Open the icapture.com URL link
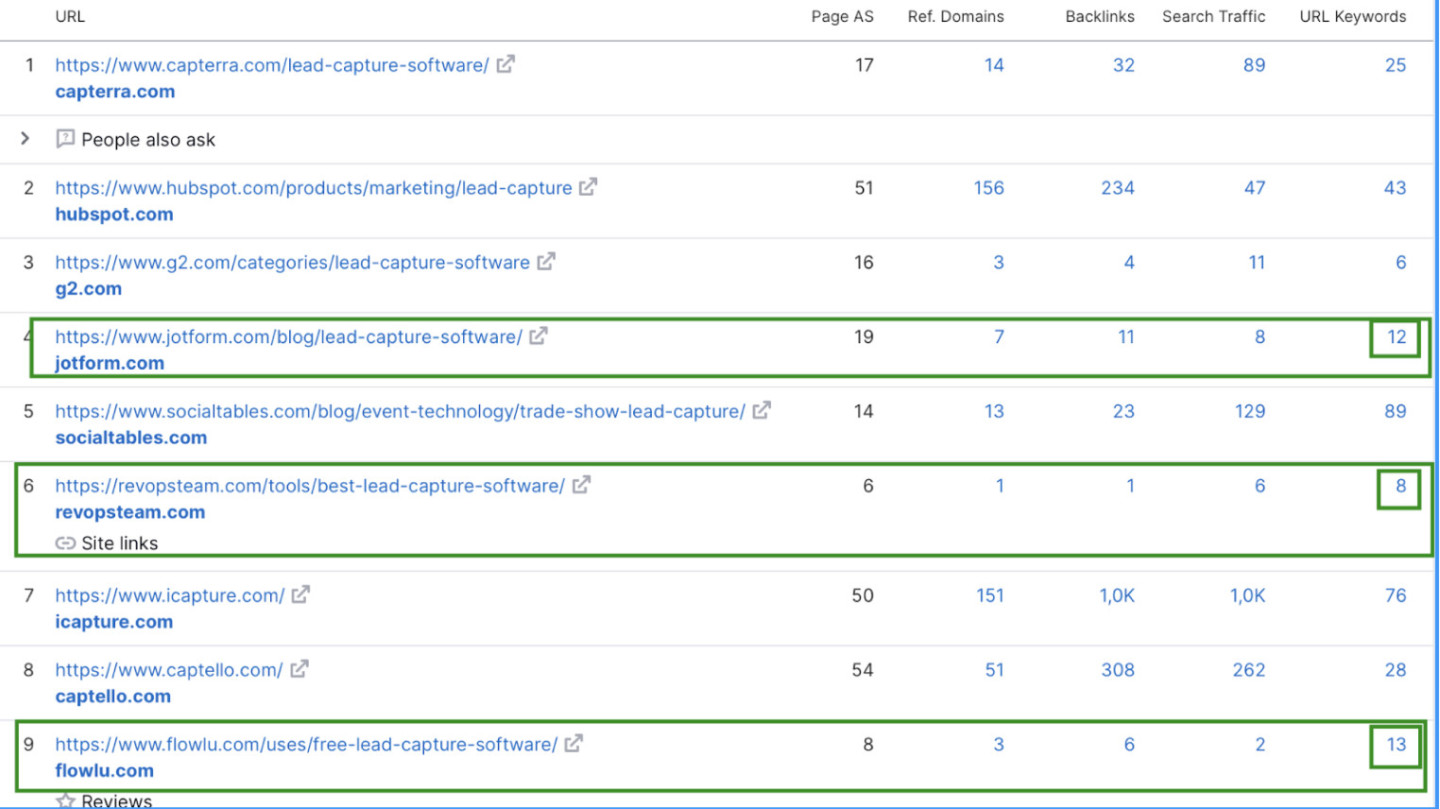 [170, 596]
